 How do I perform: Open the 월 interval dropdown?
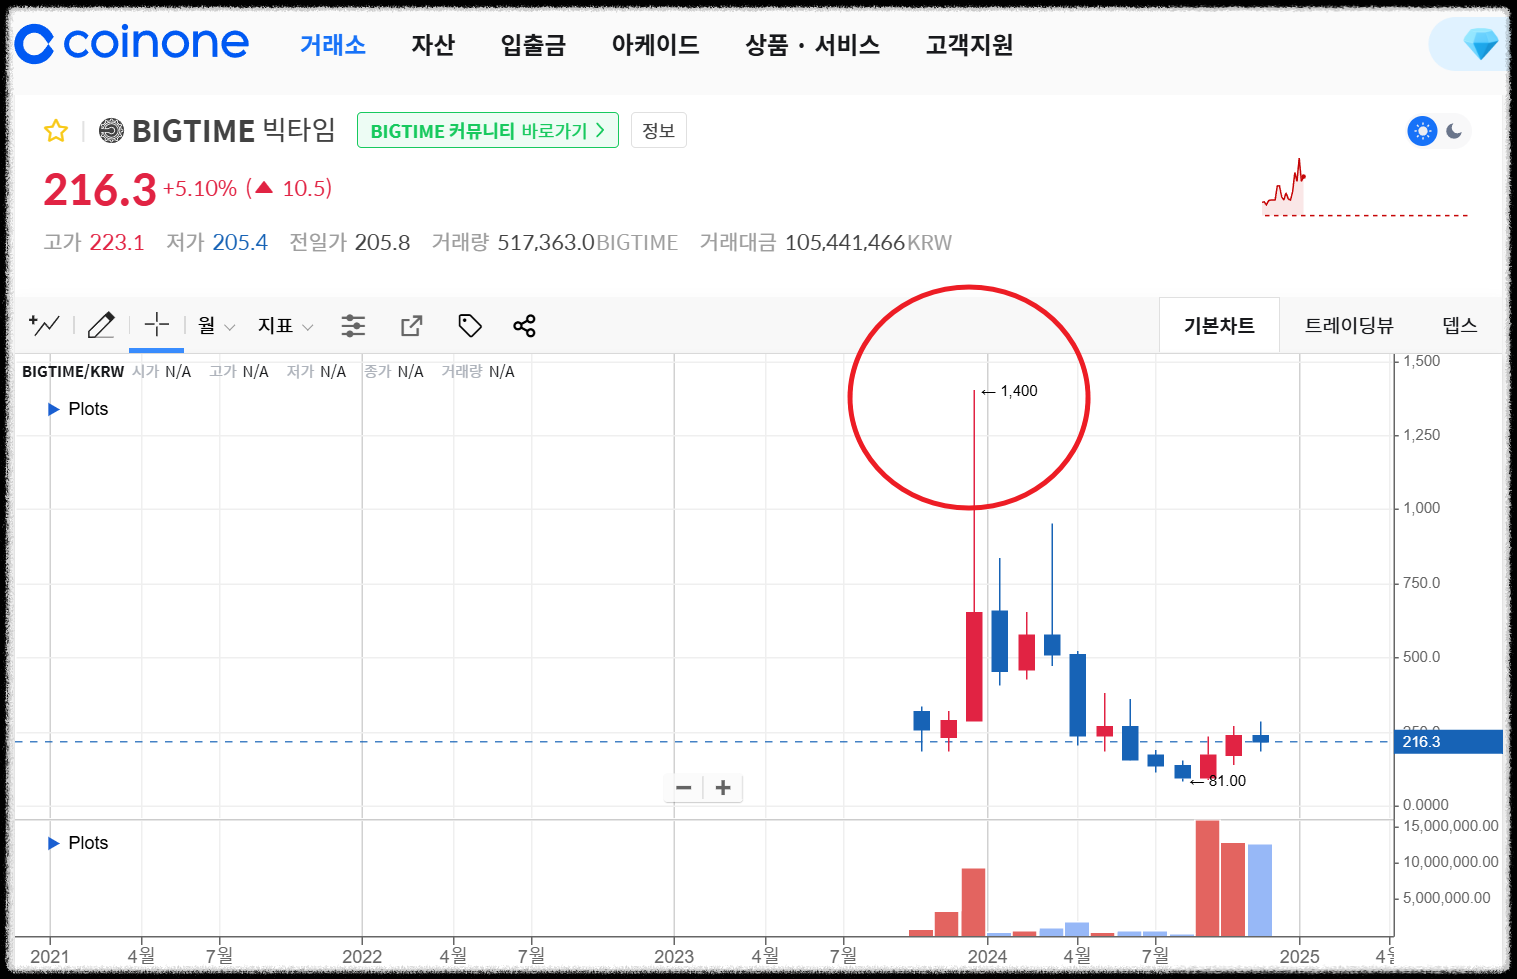coord(216,325)
